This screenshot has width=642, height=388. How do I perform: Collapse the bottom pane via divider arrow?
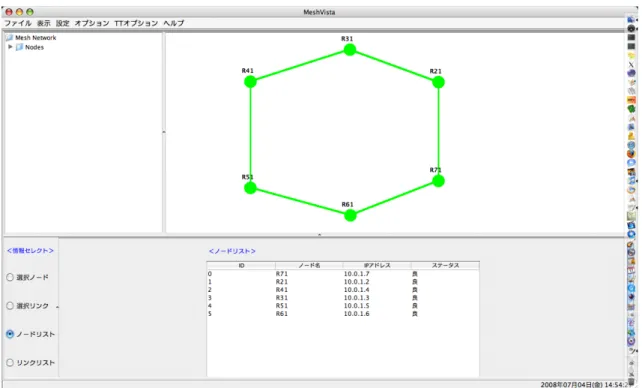319,235
